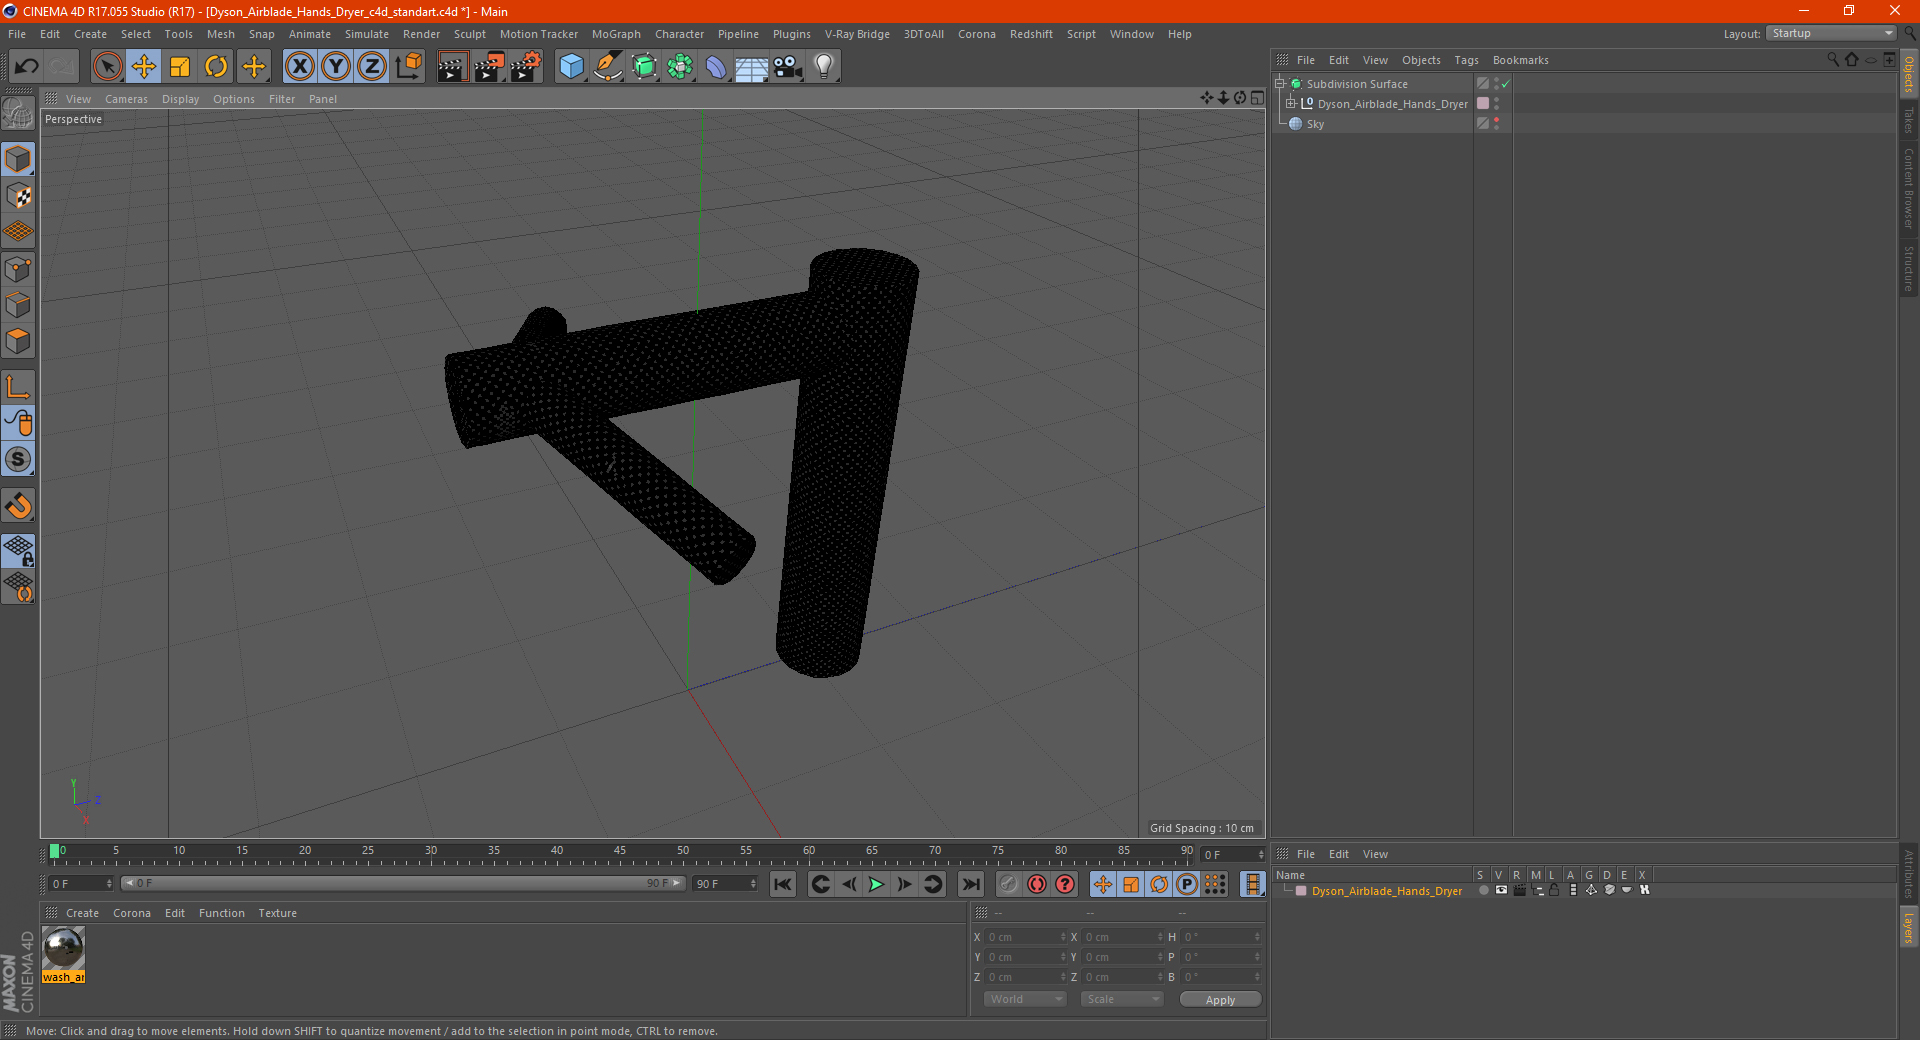1920x1040 pixels.
Task: Open viewport Cameras menu
Action: pos(126,99)
